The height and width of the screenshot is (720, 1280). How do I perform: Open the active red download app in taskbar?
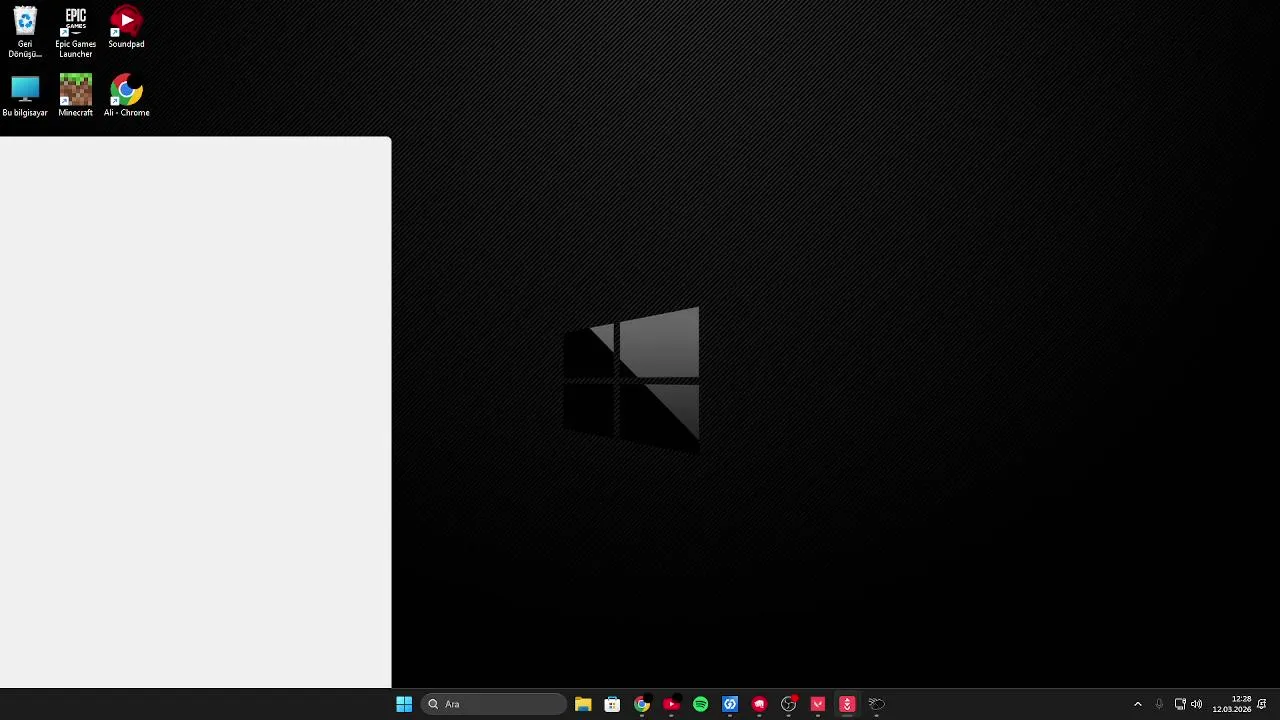tap(847, 704)
